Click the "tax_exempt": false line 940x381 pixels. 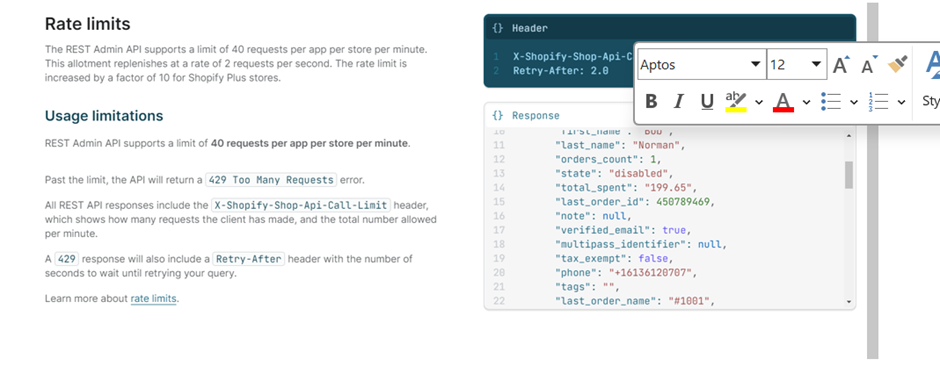tap(614, 259)
